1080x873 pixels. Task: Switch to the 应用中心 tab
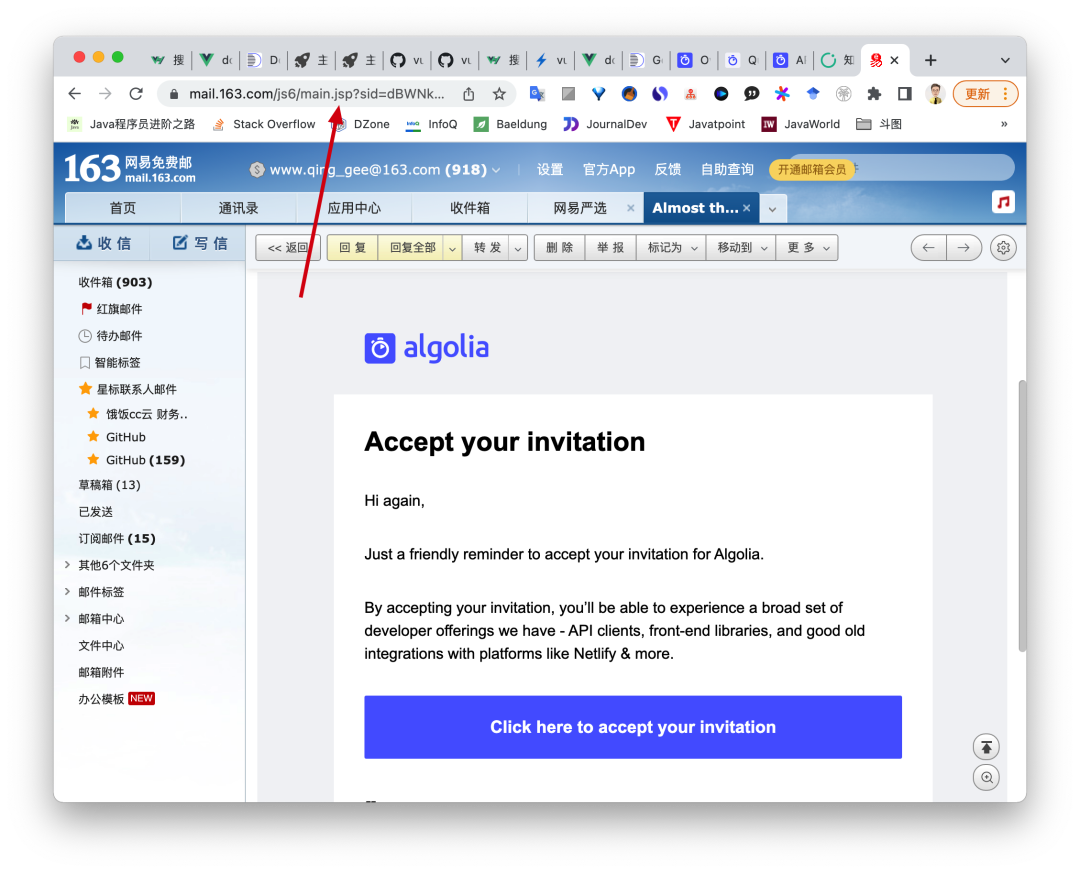354,208
